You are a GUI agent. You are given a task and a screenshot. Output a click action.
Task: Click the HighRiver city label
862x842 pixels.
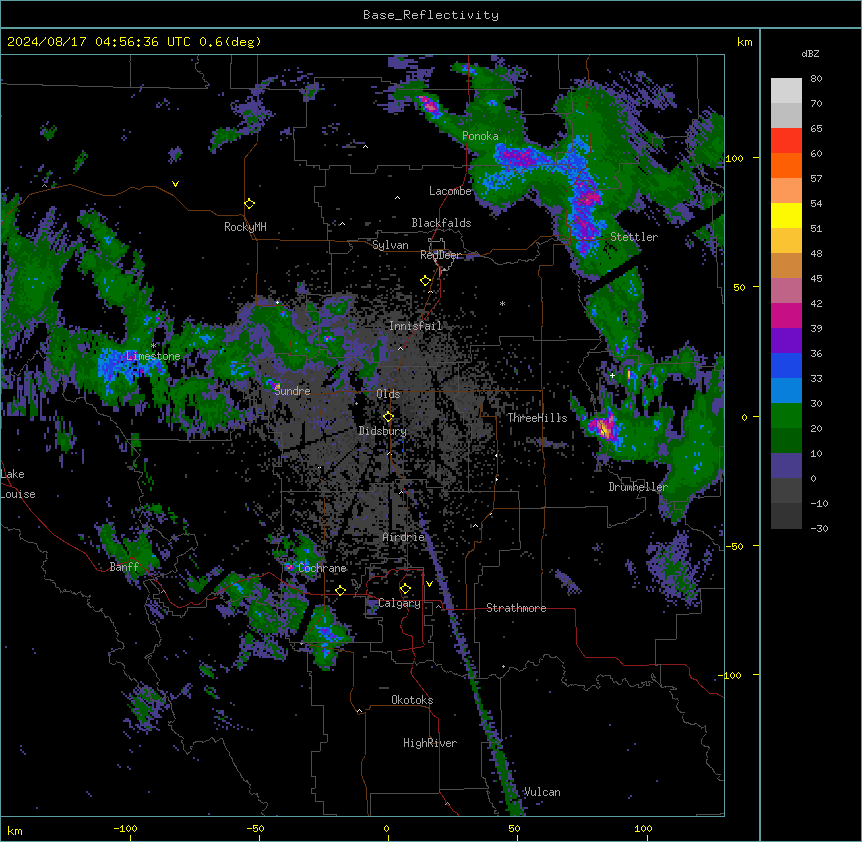point(430,743)
